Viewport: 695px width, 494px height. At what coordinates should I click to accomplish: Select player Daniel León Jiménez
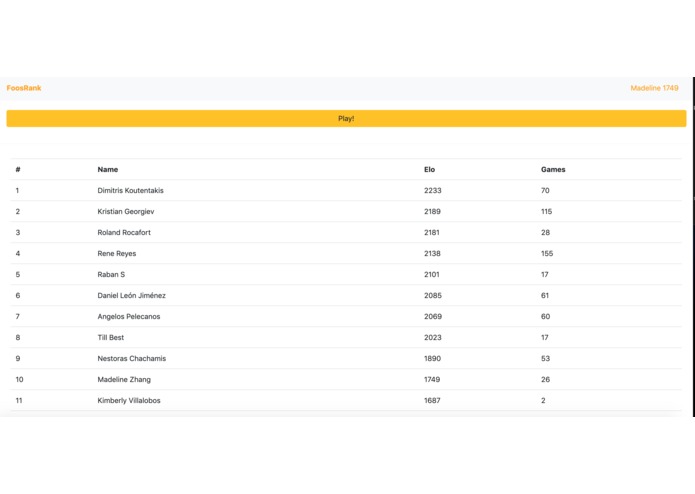coord(132,295)
